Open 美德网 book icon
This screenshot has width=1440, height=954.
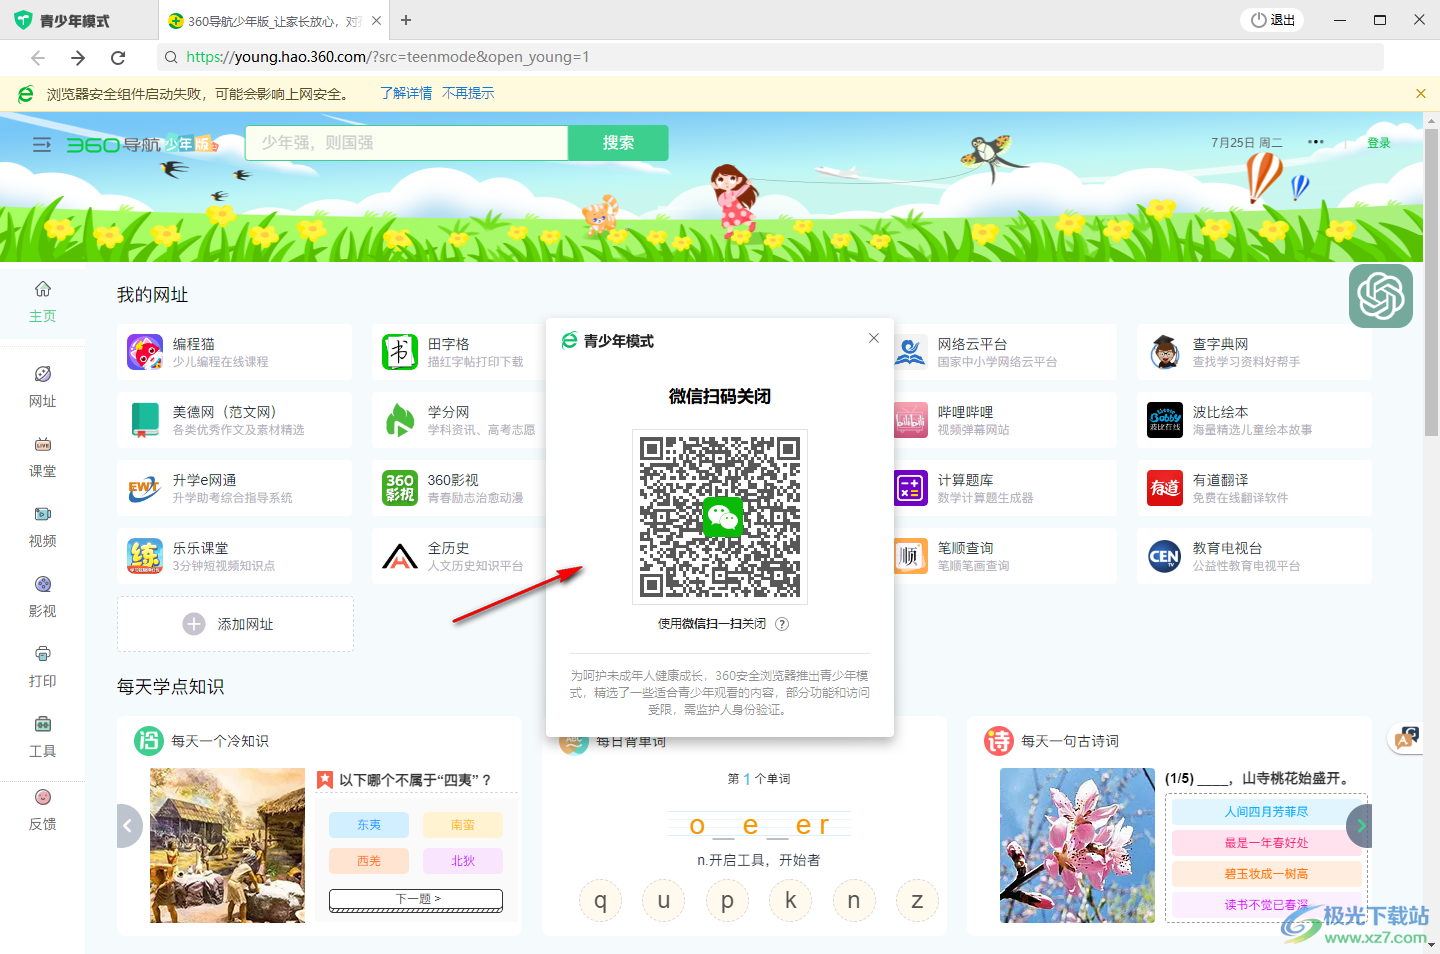click(145, 420)
